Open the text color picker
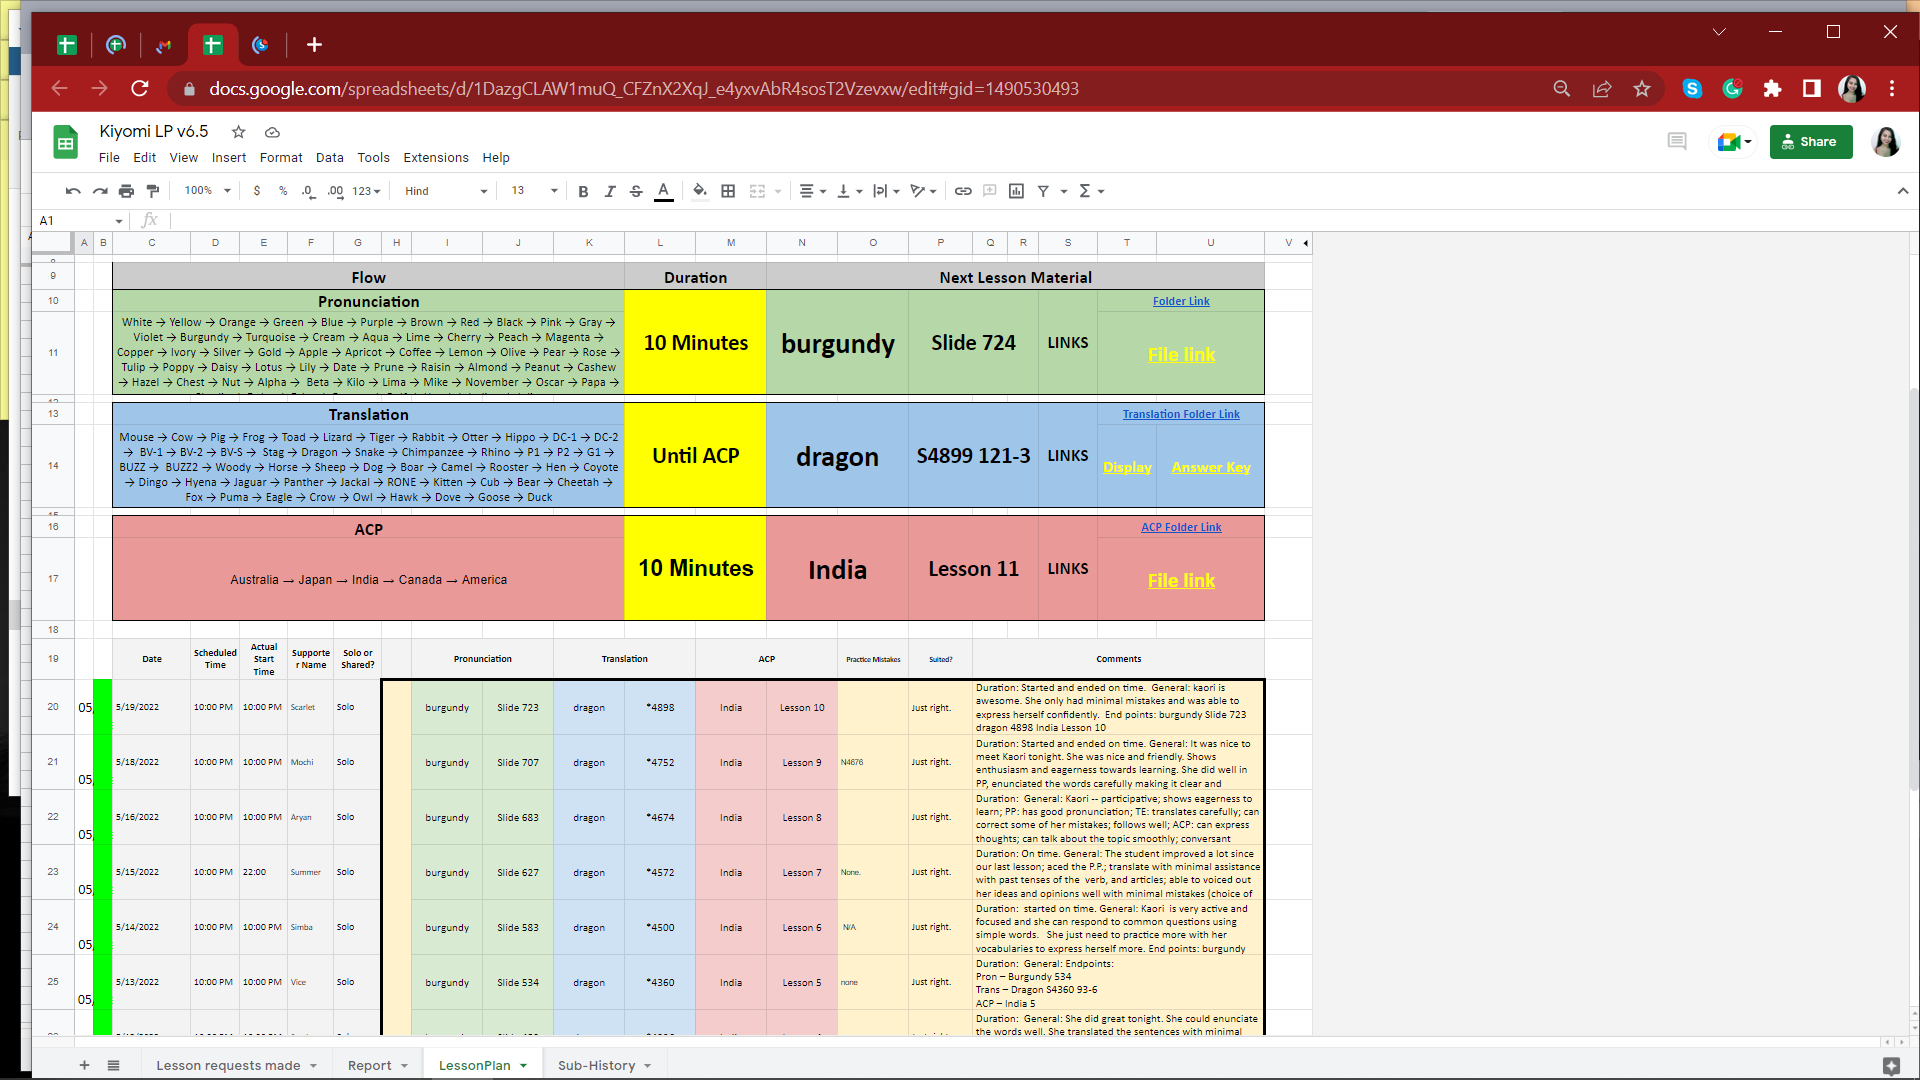Image resolution: width=1920 pixels, height=1080 pixels. click(664, 191)
